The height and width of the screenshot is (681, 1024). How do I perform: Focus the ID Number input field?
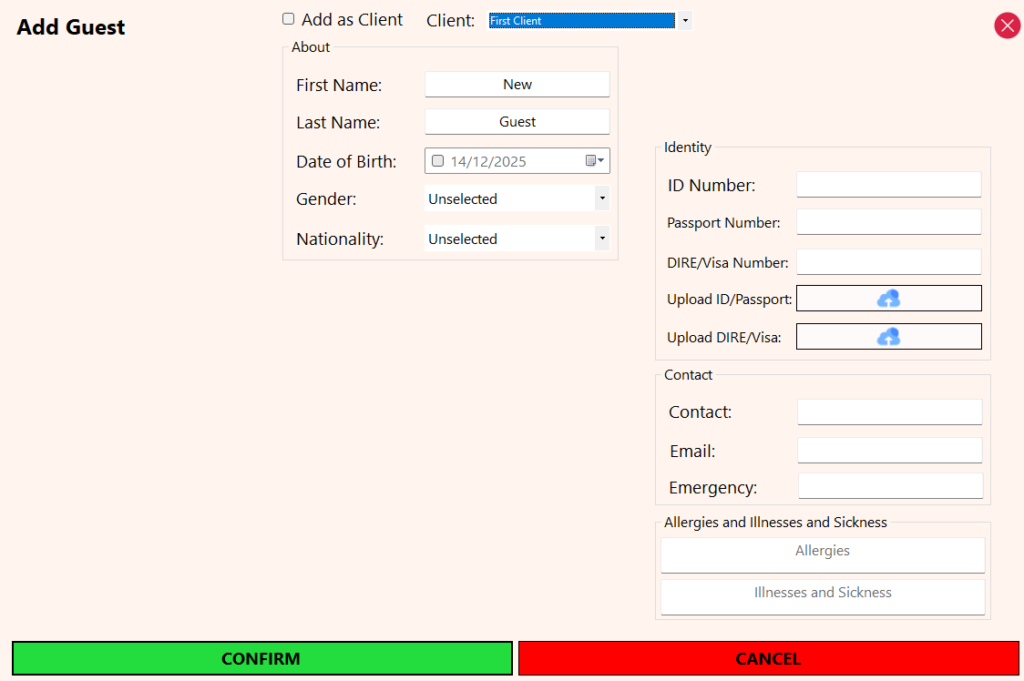[888, 185]
